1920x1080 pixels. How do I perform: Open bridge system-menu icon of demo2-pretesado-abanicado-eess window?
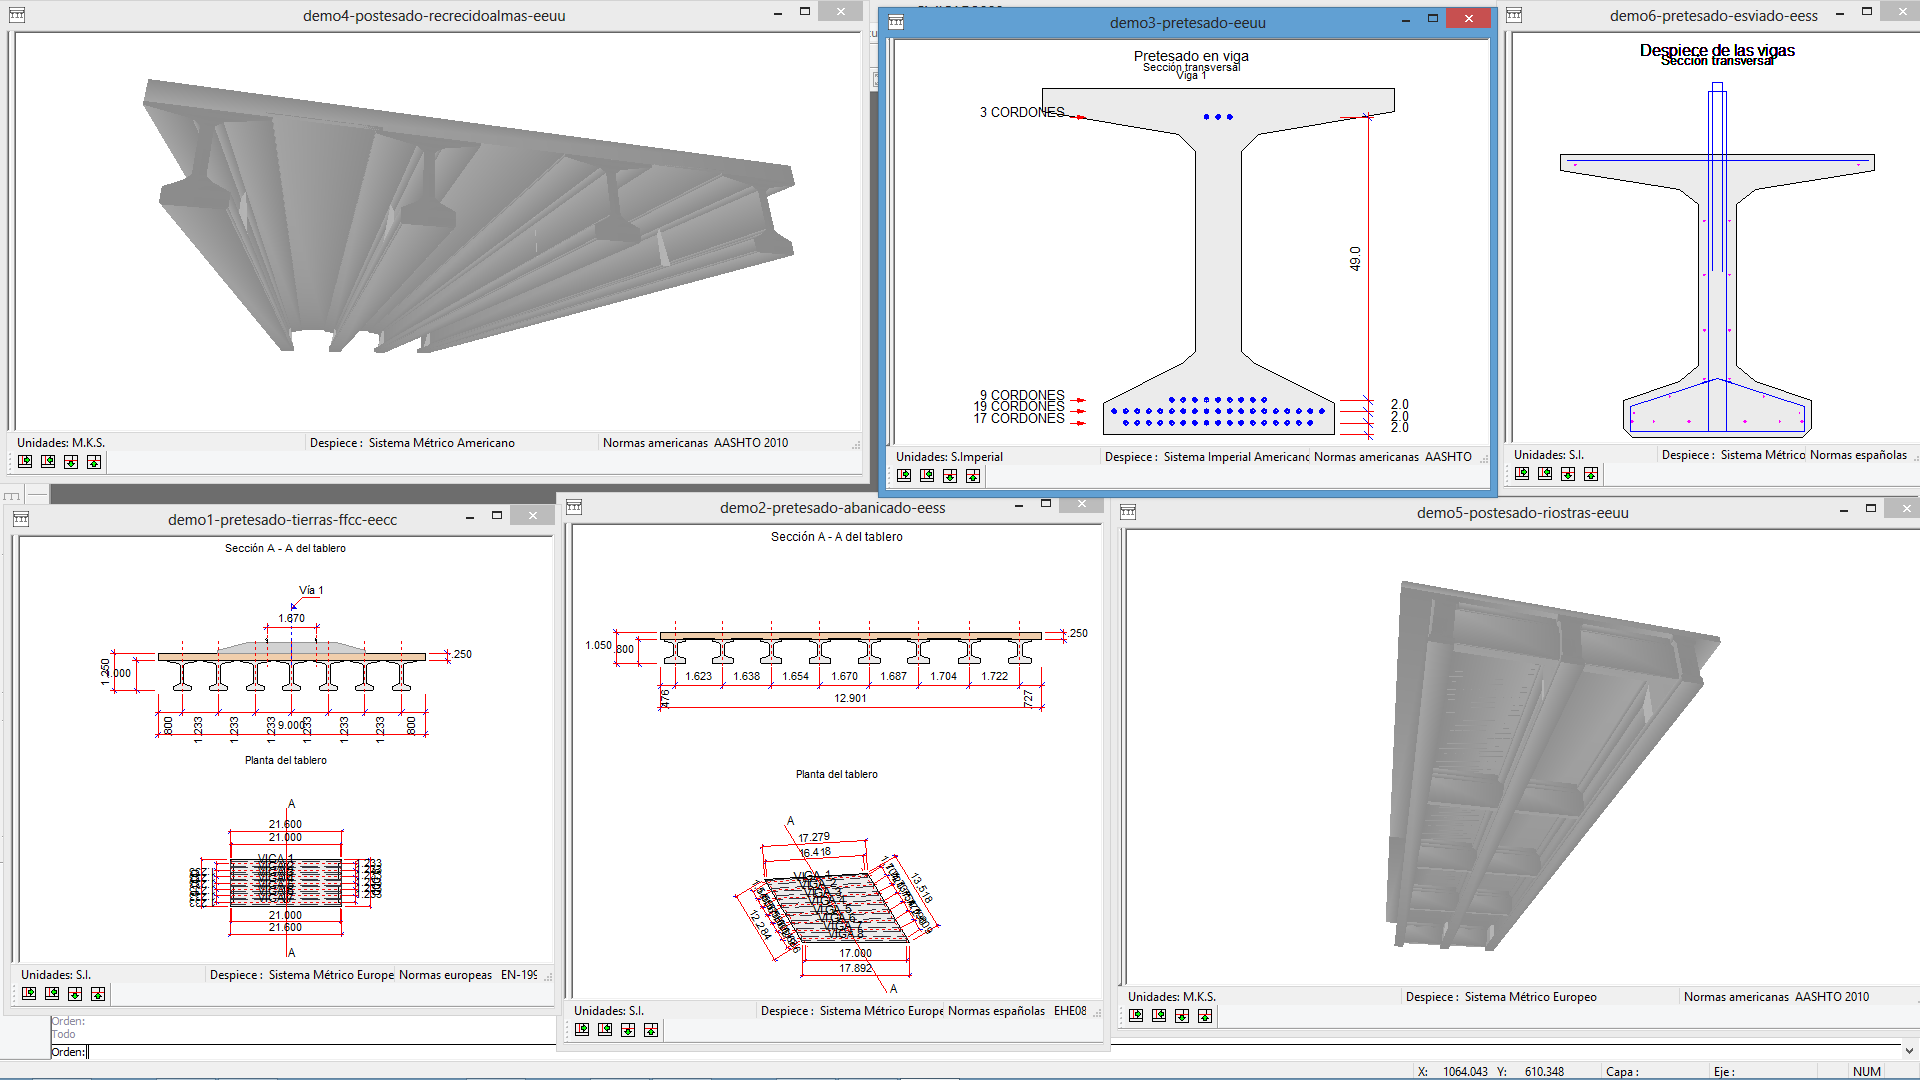point(574,508)
